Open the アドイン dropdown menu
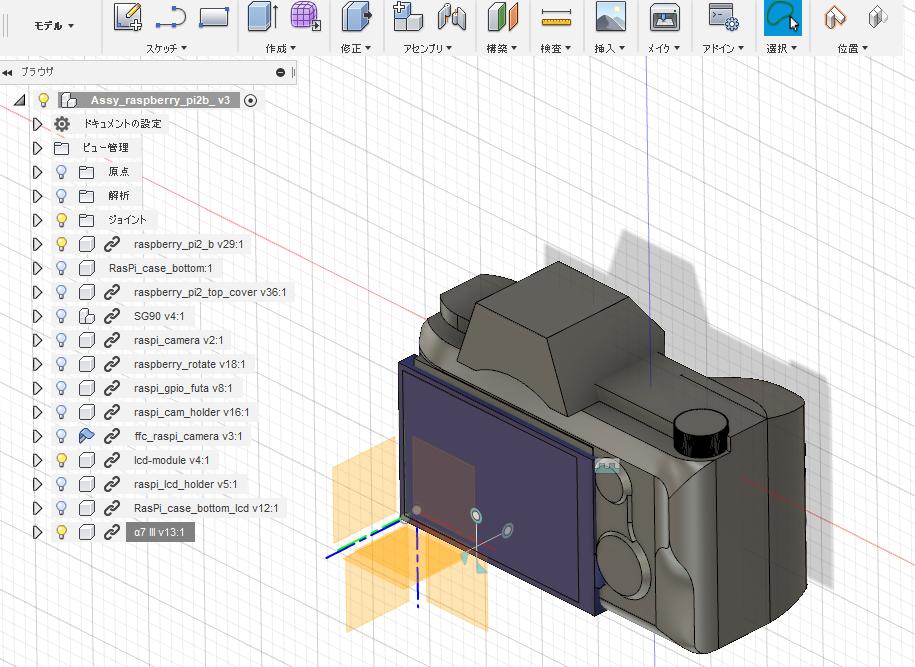 (723, 48)
